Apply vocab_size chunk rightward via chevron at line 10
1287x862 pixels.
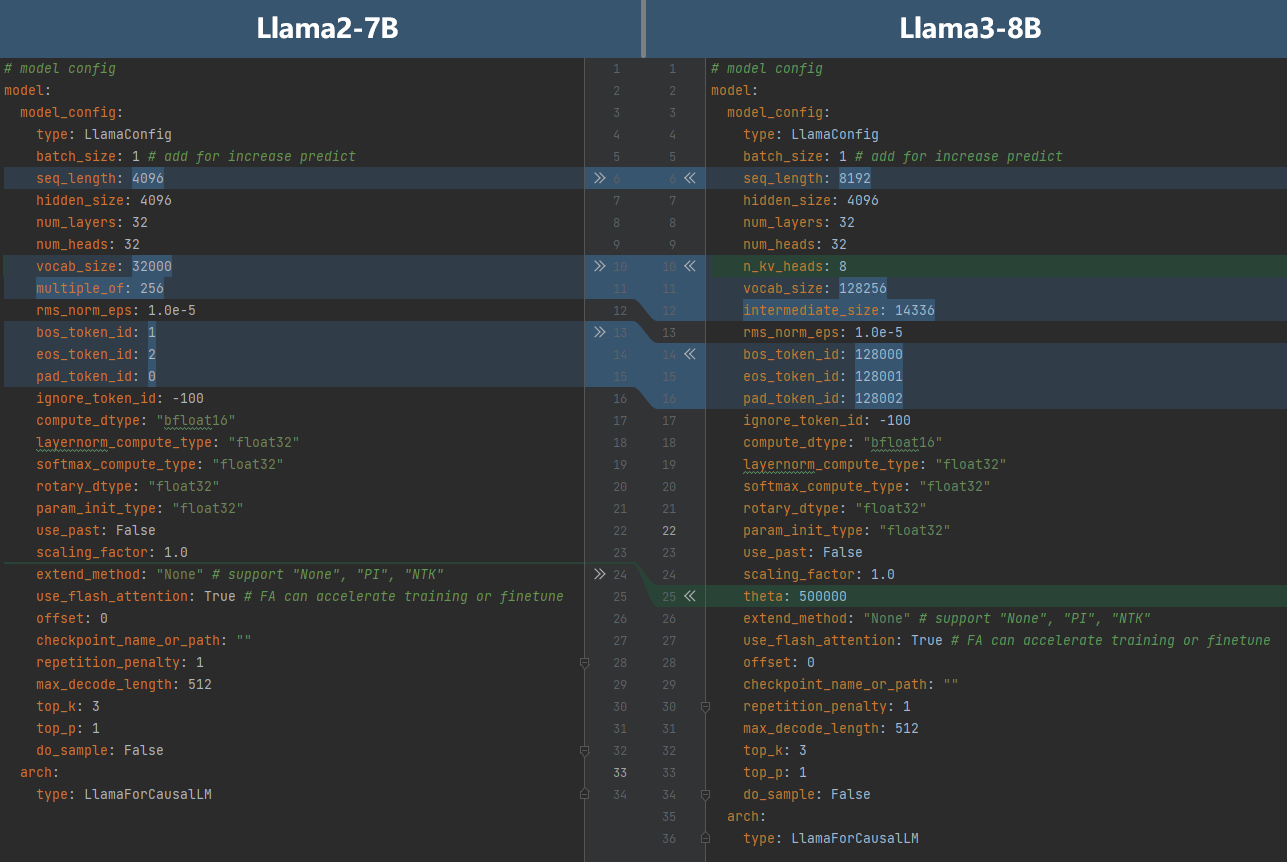(x=599, y=266)
